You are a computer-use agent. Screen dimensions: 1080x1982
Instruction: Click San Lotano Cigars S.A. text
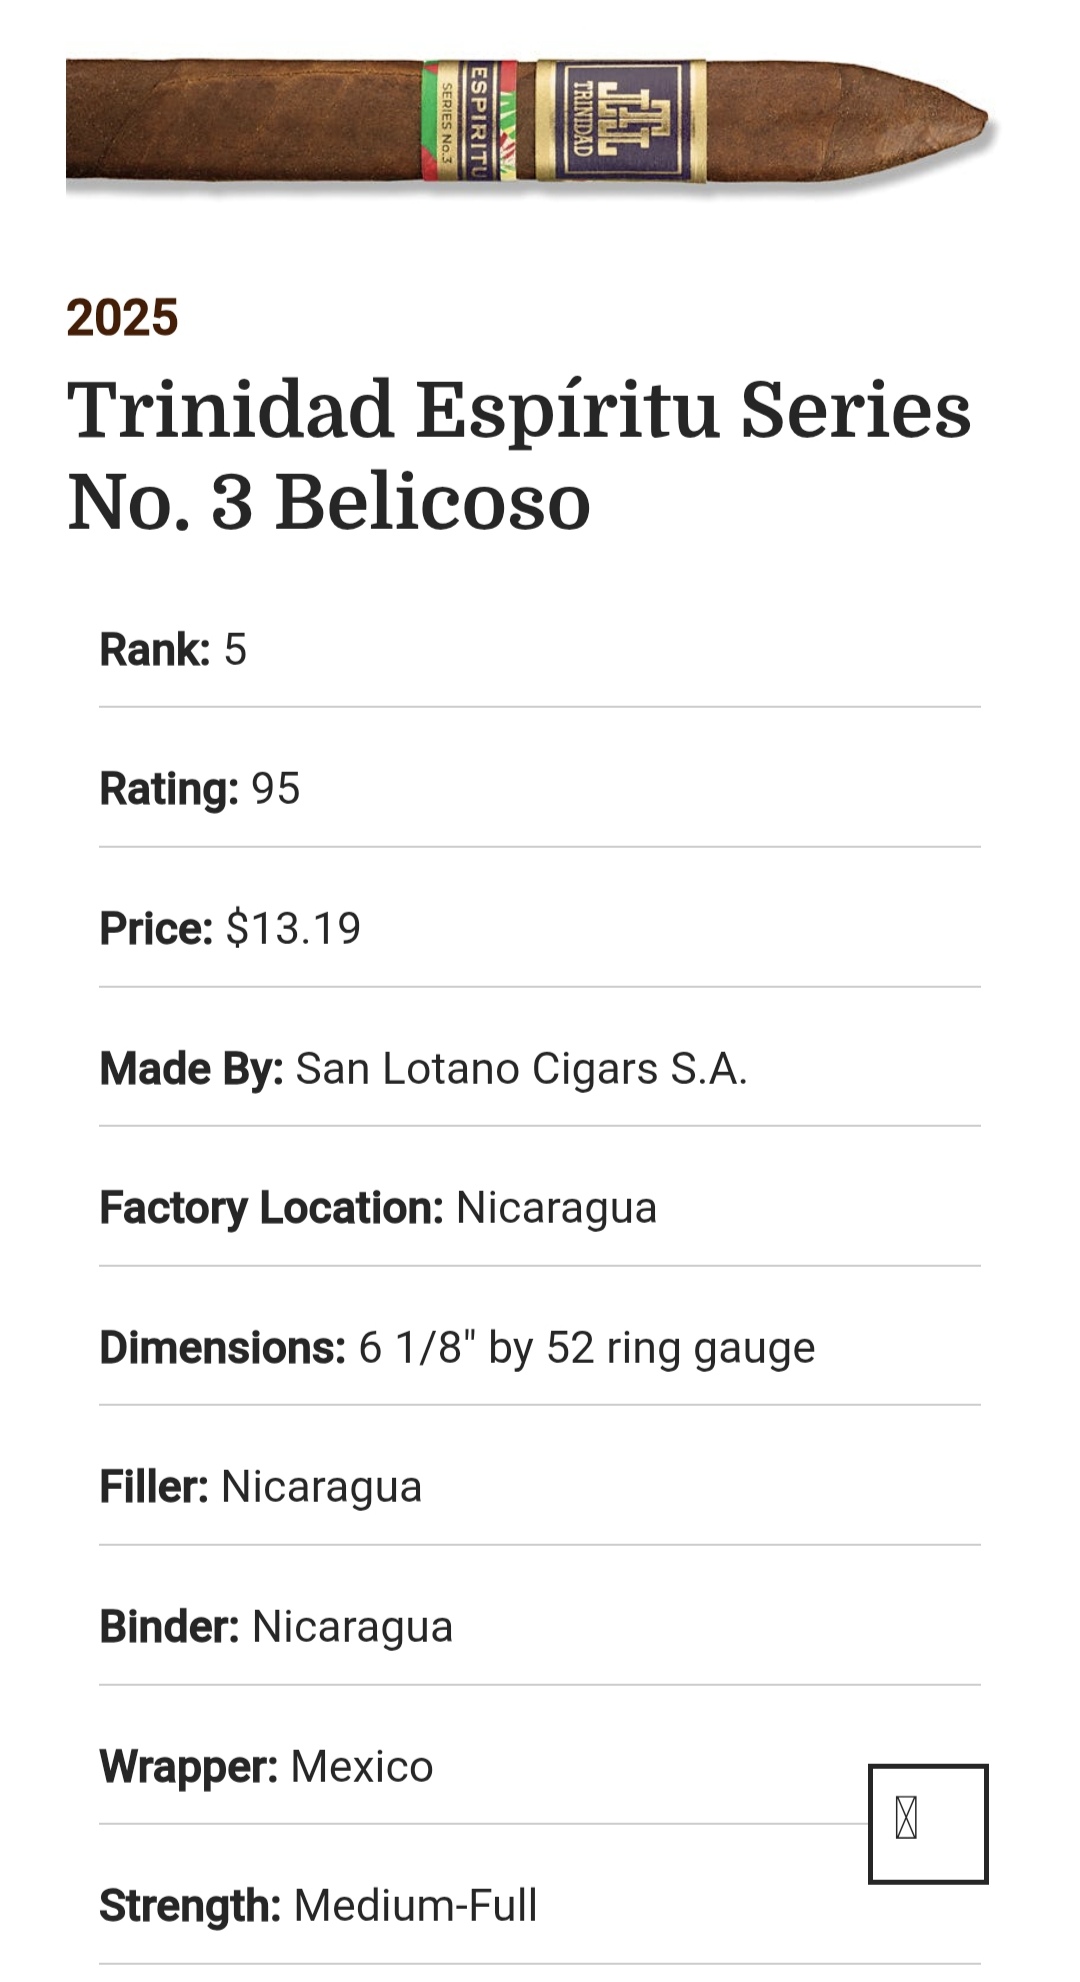521,1069
